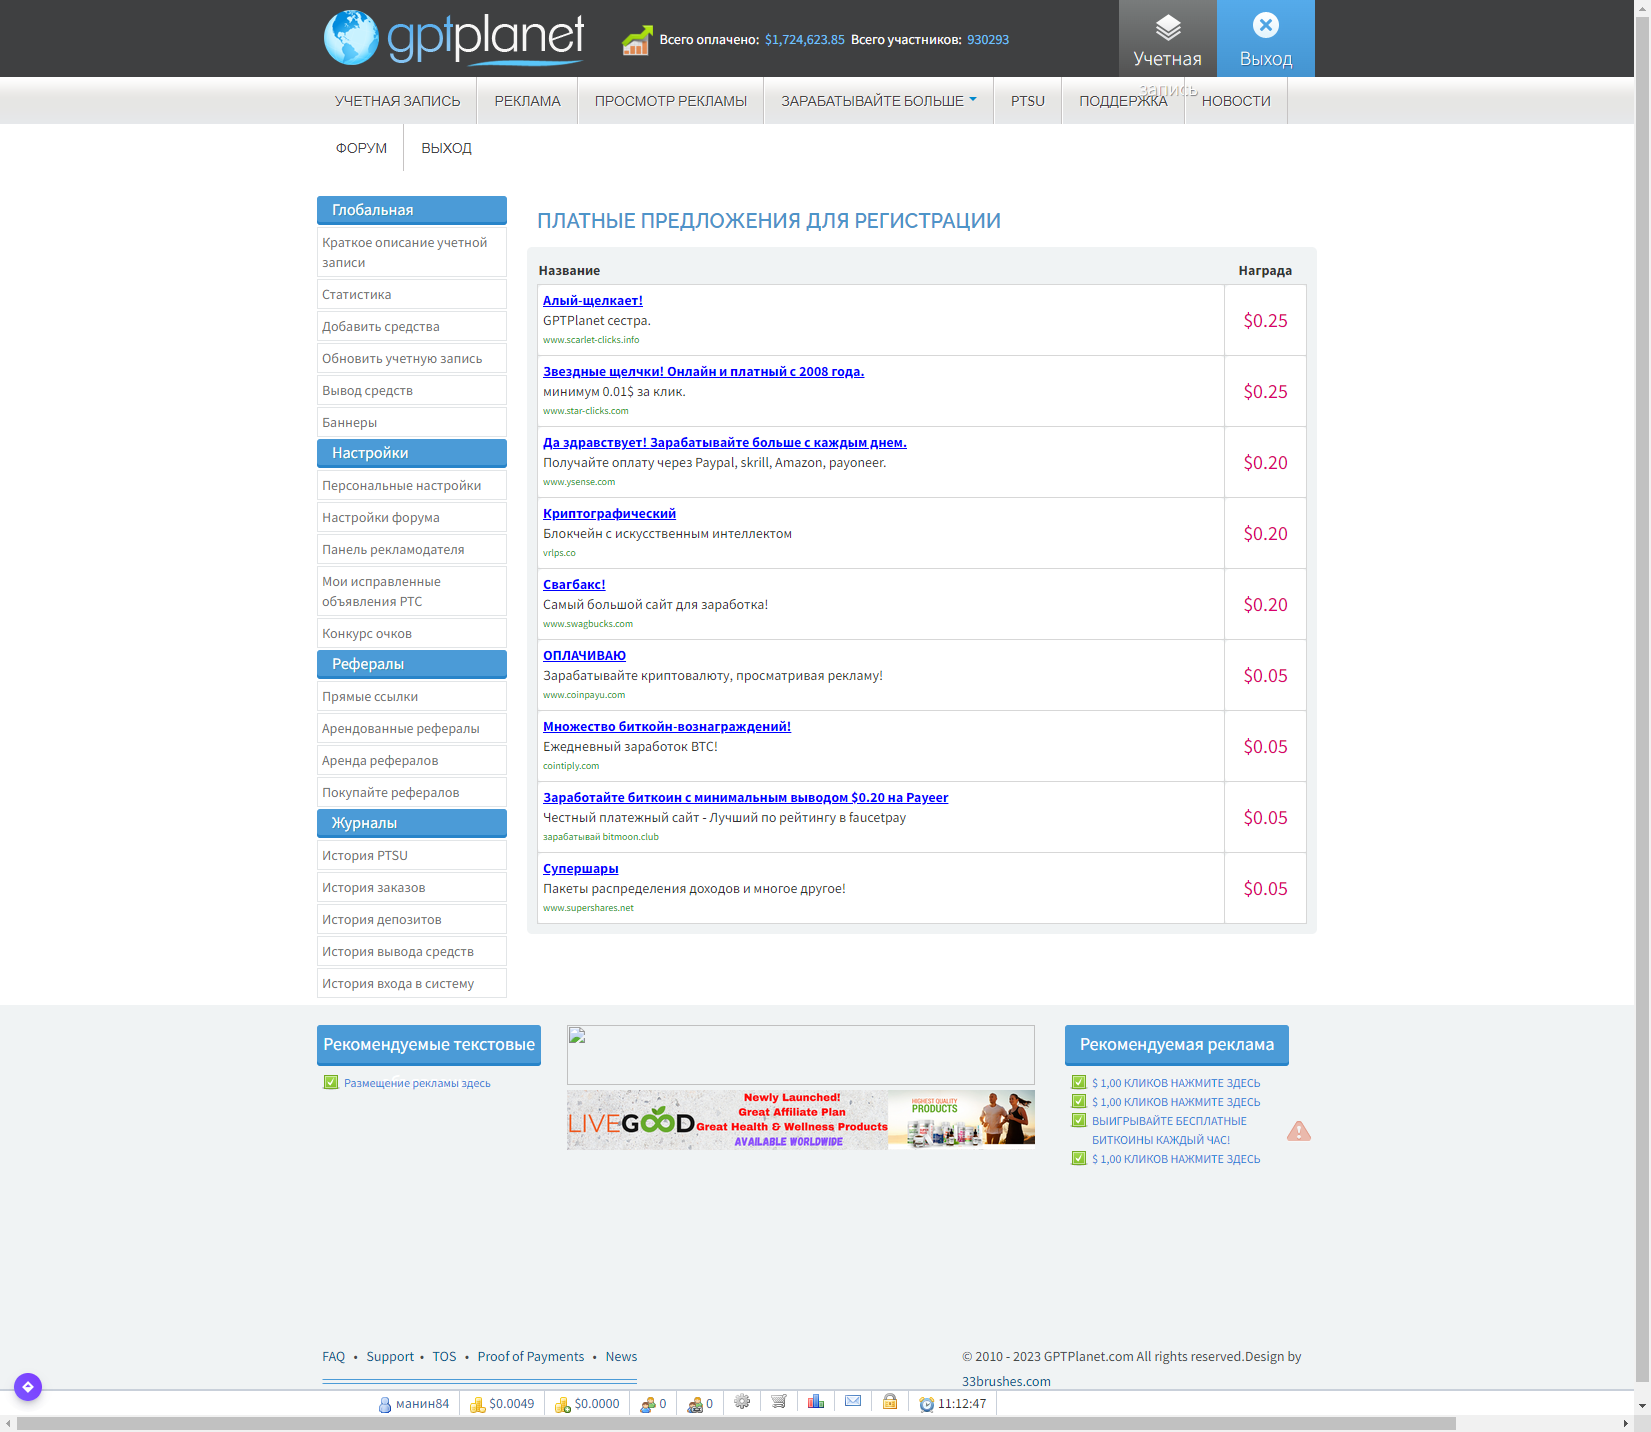Click Рекомендуемая реклама header button
This screenshot has height=1432, width=1651.
coord(1177,1045)
